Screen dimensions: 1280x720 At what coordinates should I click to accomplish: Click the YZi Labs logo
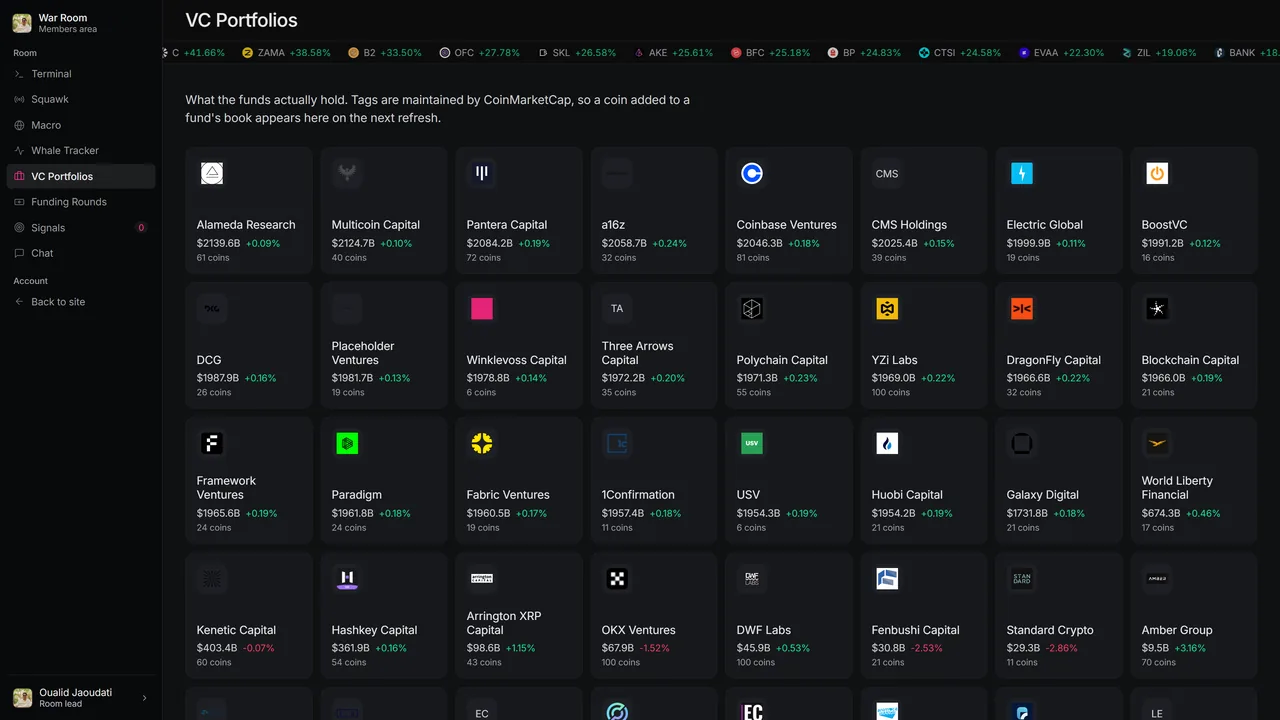coord(887,309)
